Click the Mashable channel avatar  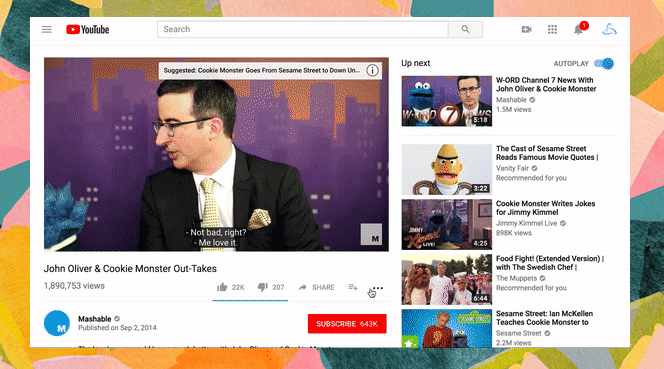[57, 323]
